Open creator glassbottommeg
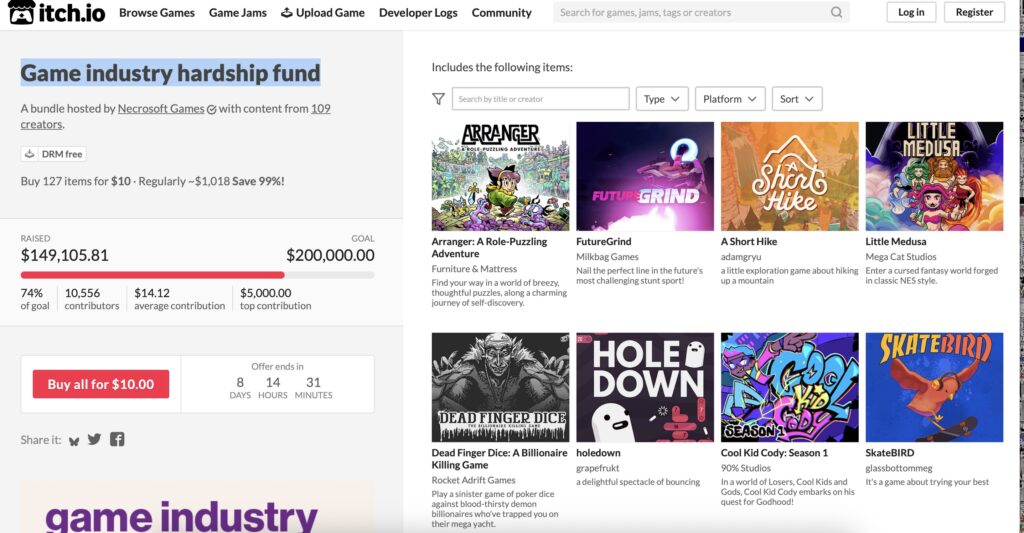 pos(899,468)
